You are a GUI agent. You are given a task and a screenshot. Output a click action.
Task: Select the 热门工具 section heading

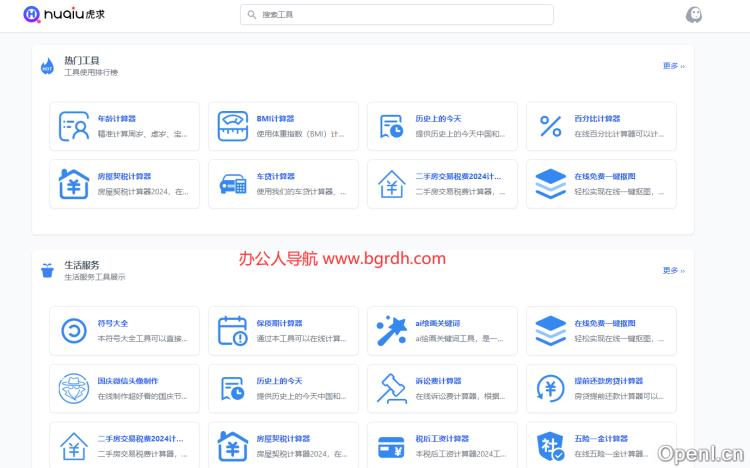click(82, 60)
